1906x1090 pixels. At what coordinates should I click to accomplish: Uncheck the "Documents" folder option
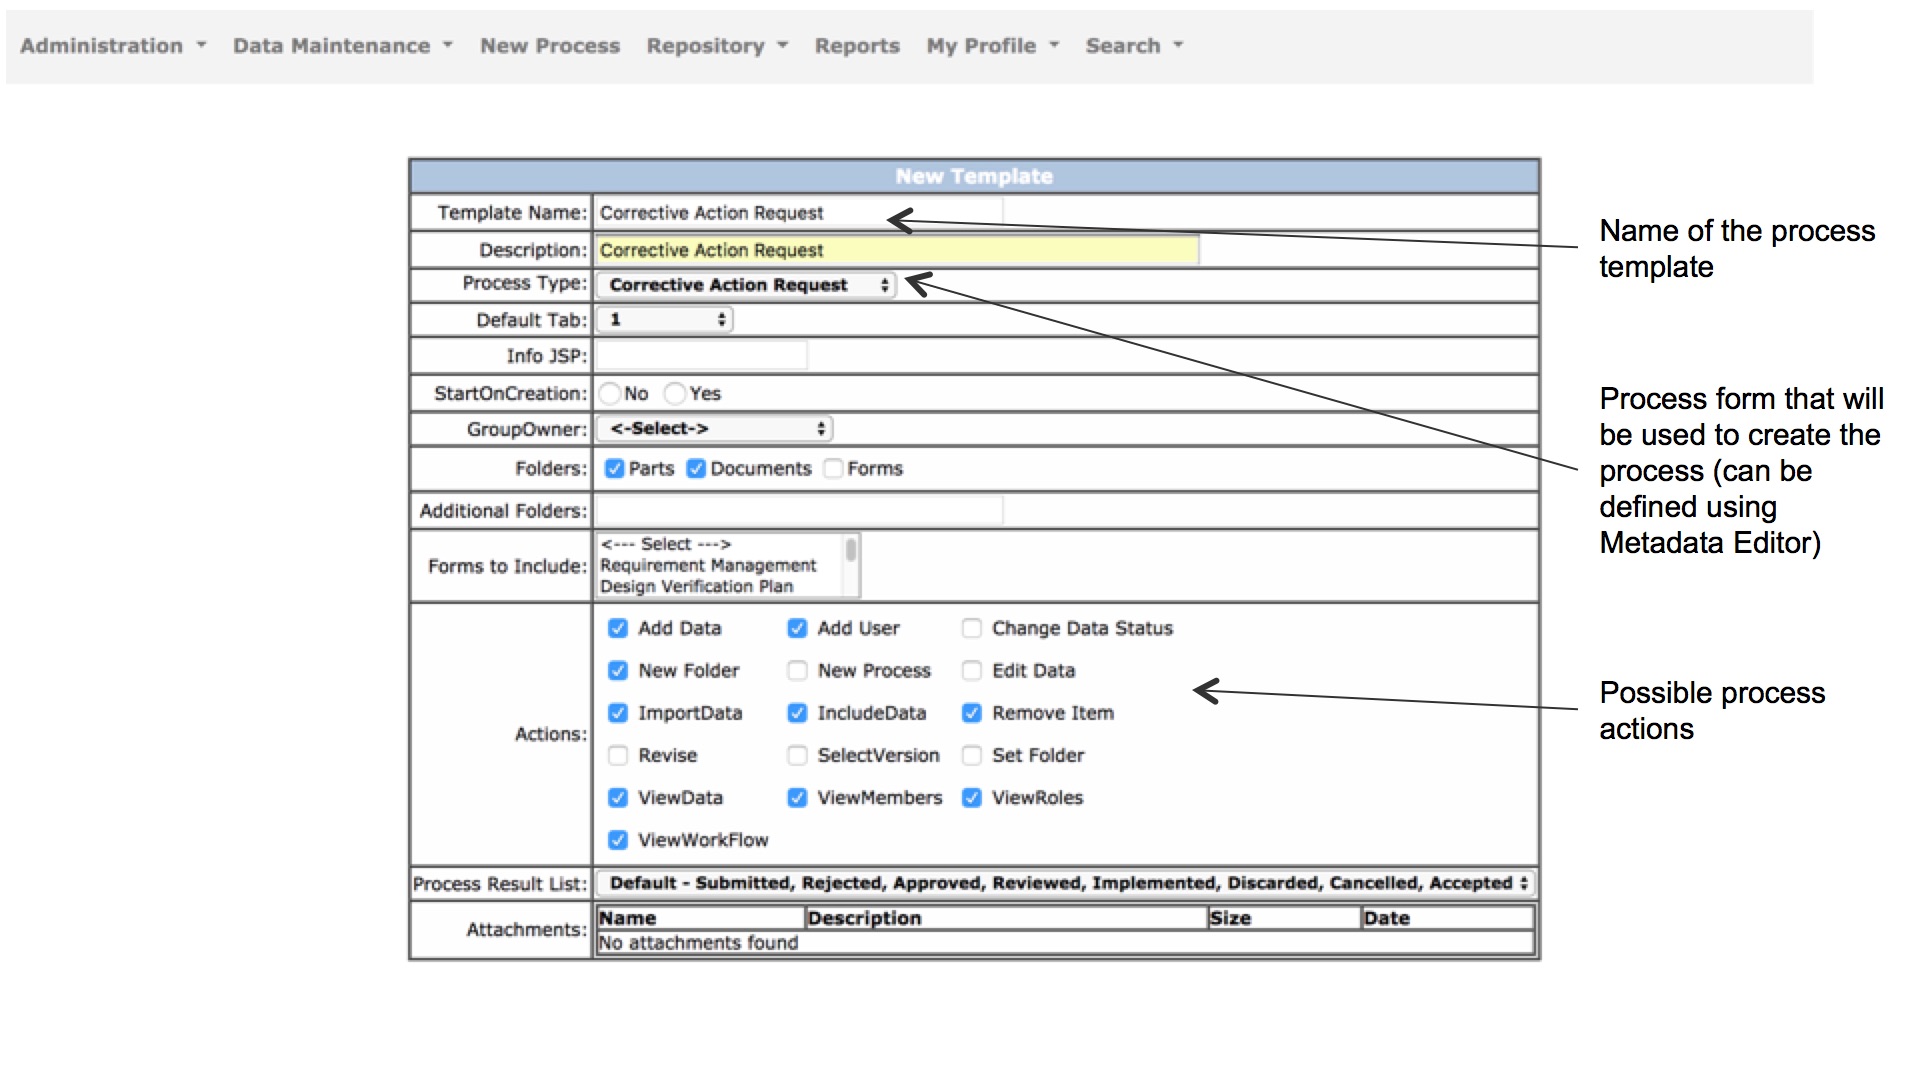pos(696,468)
